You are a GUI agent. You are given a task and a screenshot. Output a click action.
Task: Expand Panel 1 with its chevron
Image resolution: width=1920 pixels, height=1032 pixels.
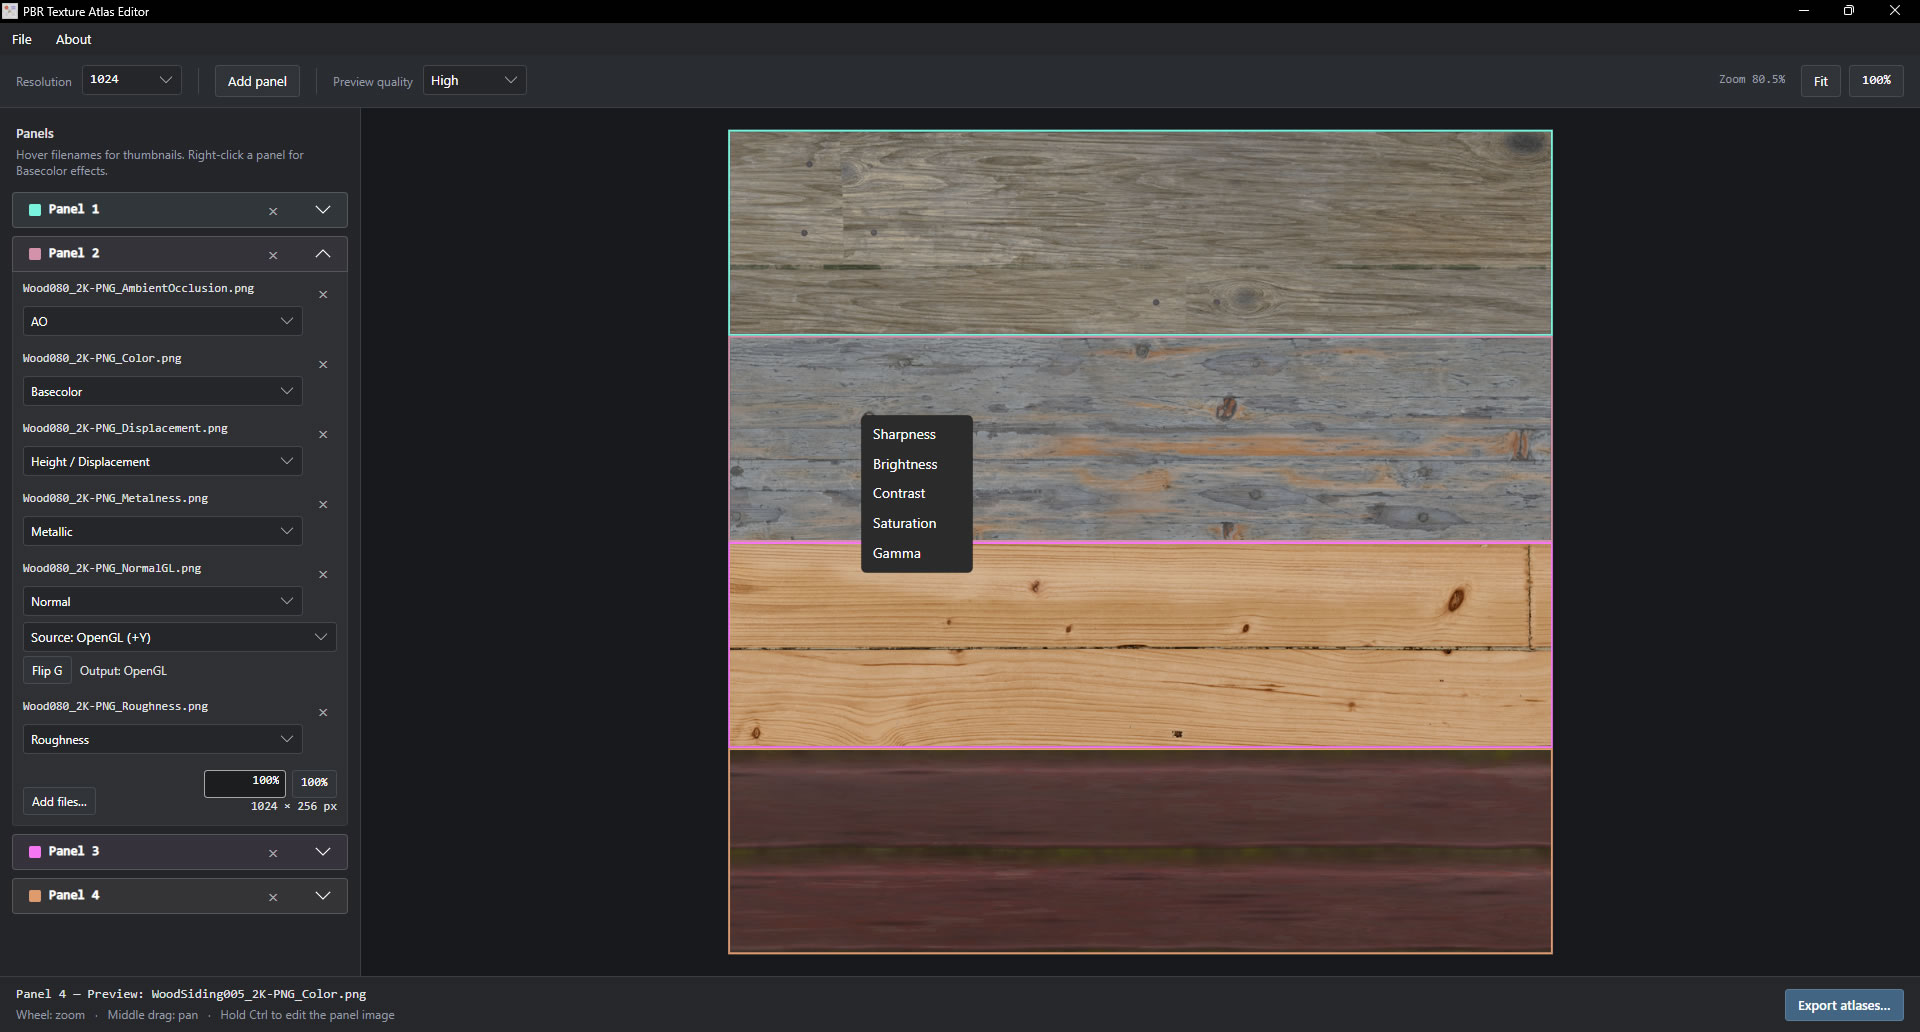click(x=323, y=210)
